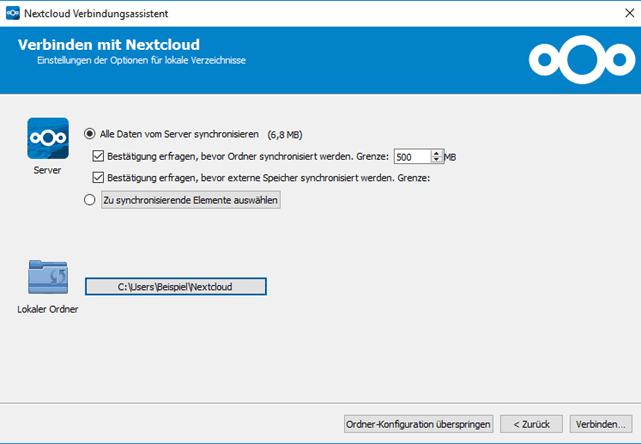641x444 pixels.
Task: Change local folder path C:\Users\Beispiel\Nextcloud
Action: pos(176,287)
